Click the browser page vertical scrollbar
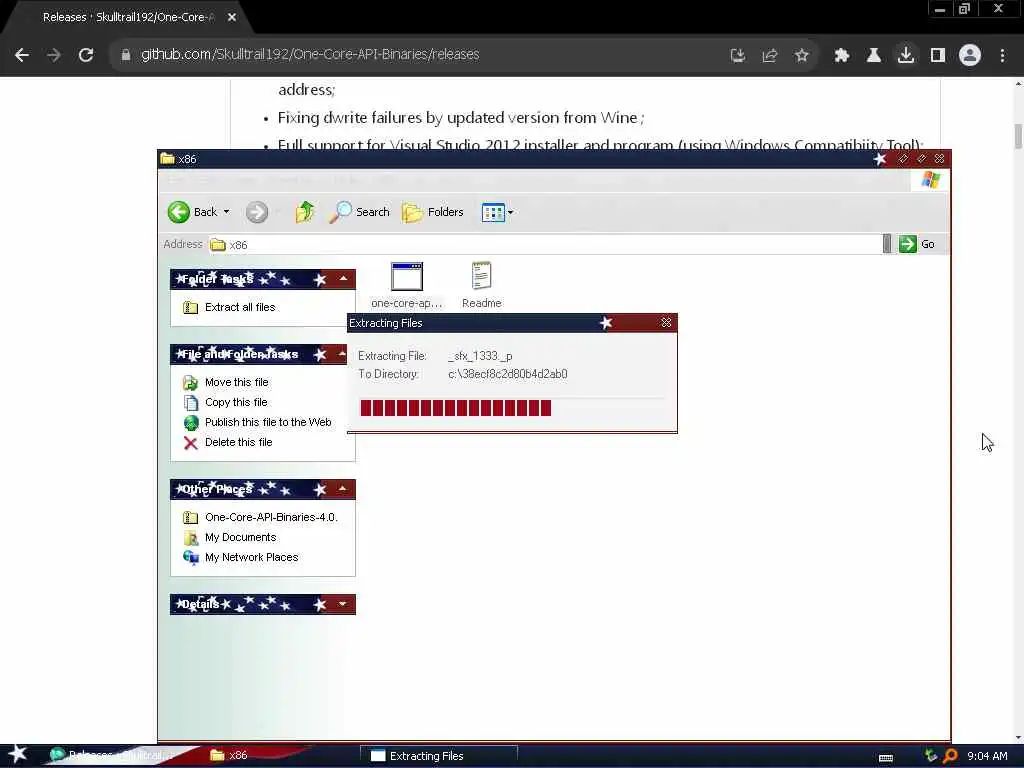 [x=1018, y=136]
